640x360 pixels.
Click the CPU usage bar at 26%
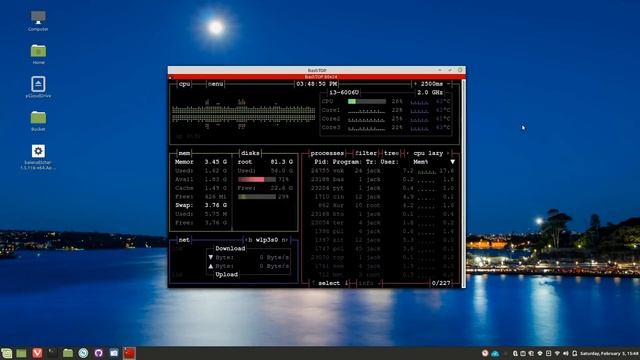tap(367, 101)
